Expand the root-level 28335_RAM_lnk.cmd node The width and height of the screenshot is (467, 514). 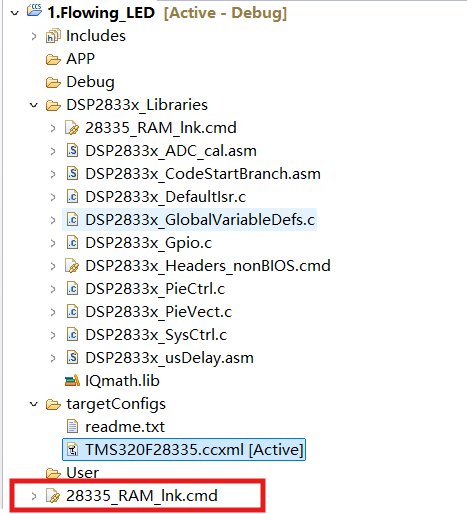pyautogui.click(x=34, y=496)
